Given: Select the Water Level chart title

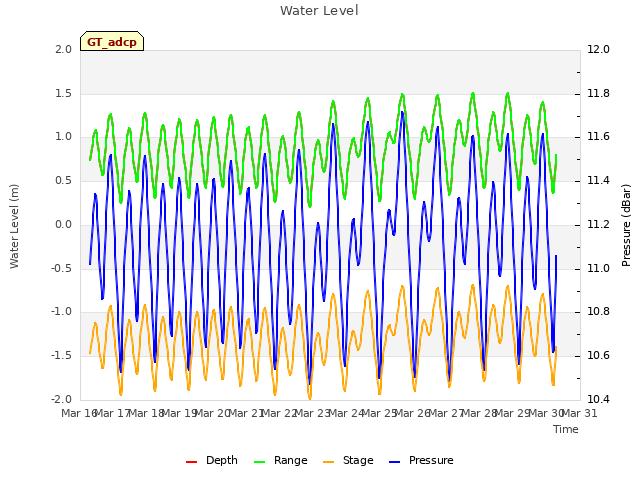Looking at the screenshot, I should coord(319,11).
